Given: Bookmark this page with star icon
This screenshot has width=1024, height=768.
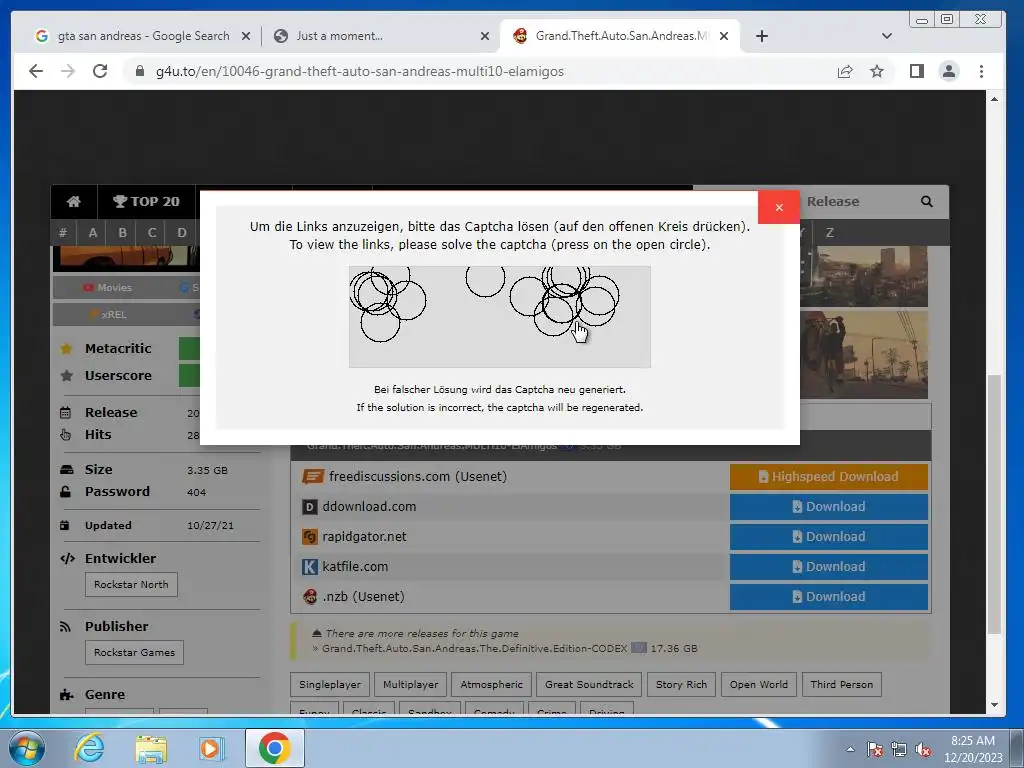Looking at the screenshot, I should coord(877,71).
